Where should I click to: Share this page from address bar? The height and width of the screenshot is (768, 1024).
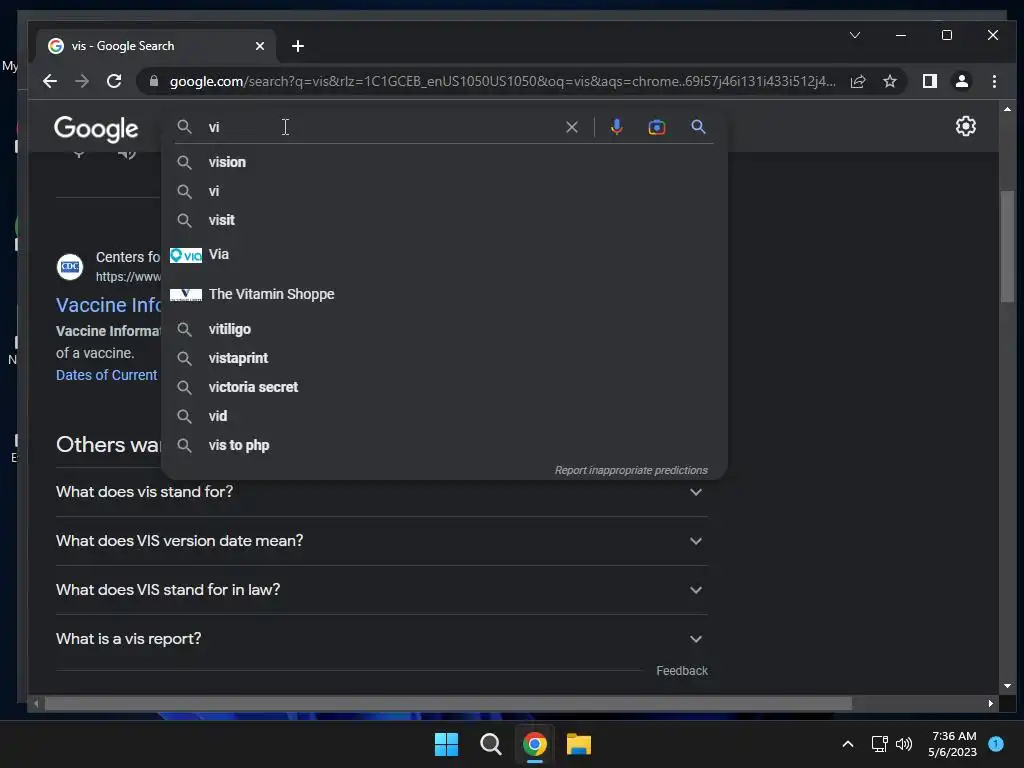(x=857, y=82)
